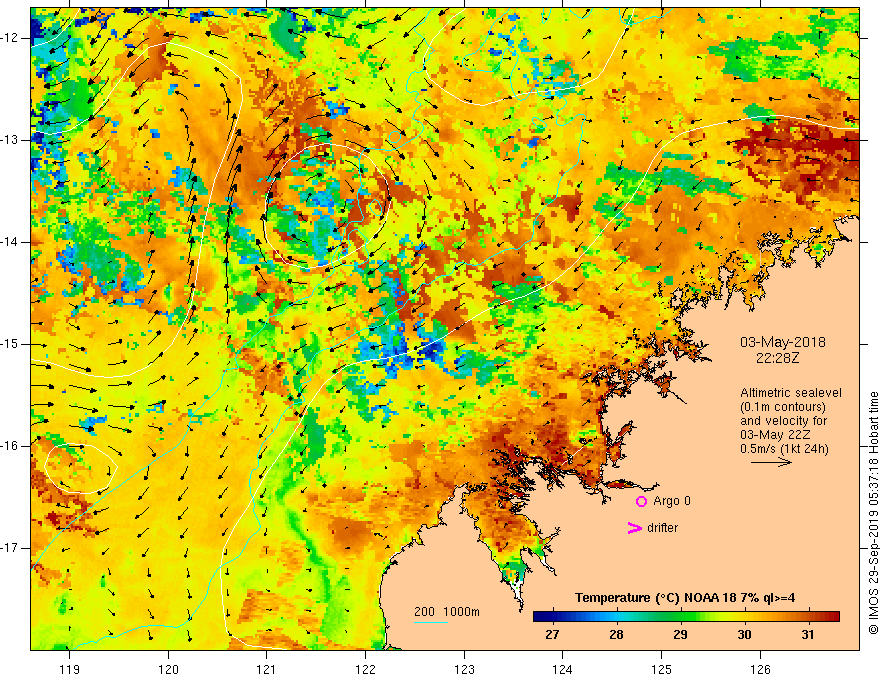The height and width of the screenshot is (680, 880).
Task: Select the 'Argo 0' legend label
Action: [672, 500]
